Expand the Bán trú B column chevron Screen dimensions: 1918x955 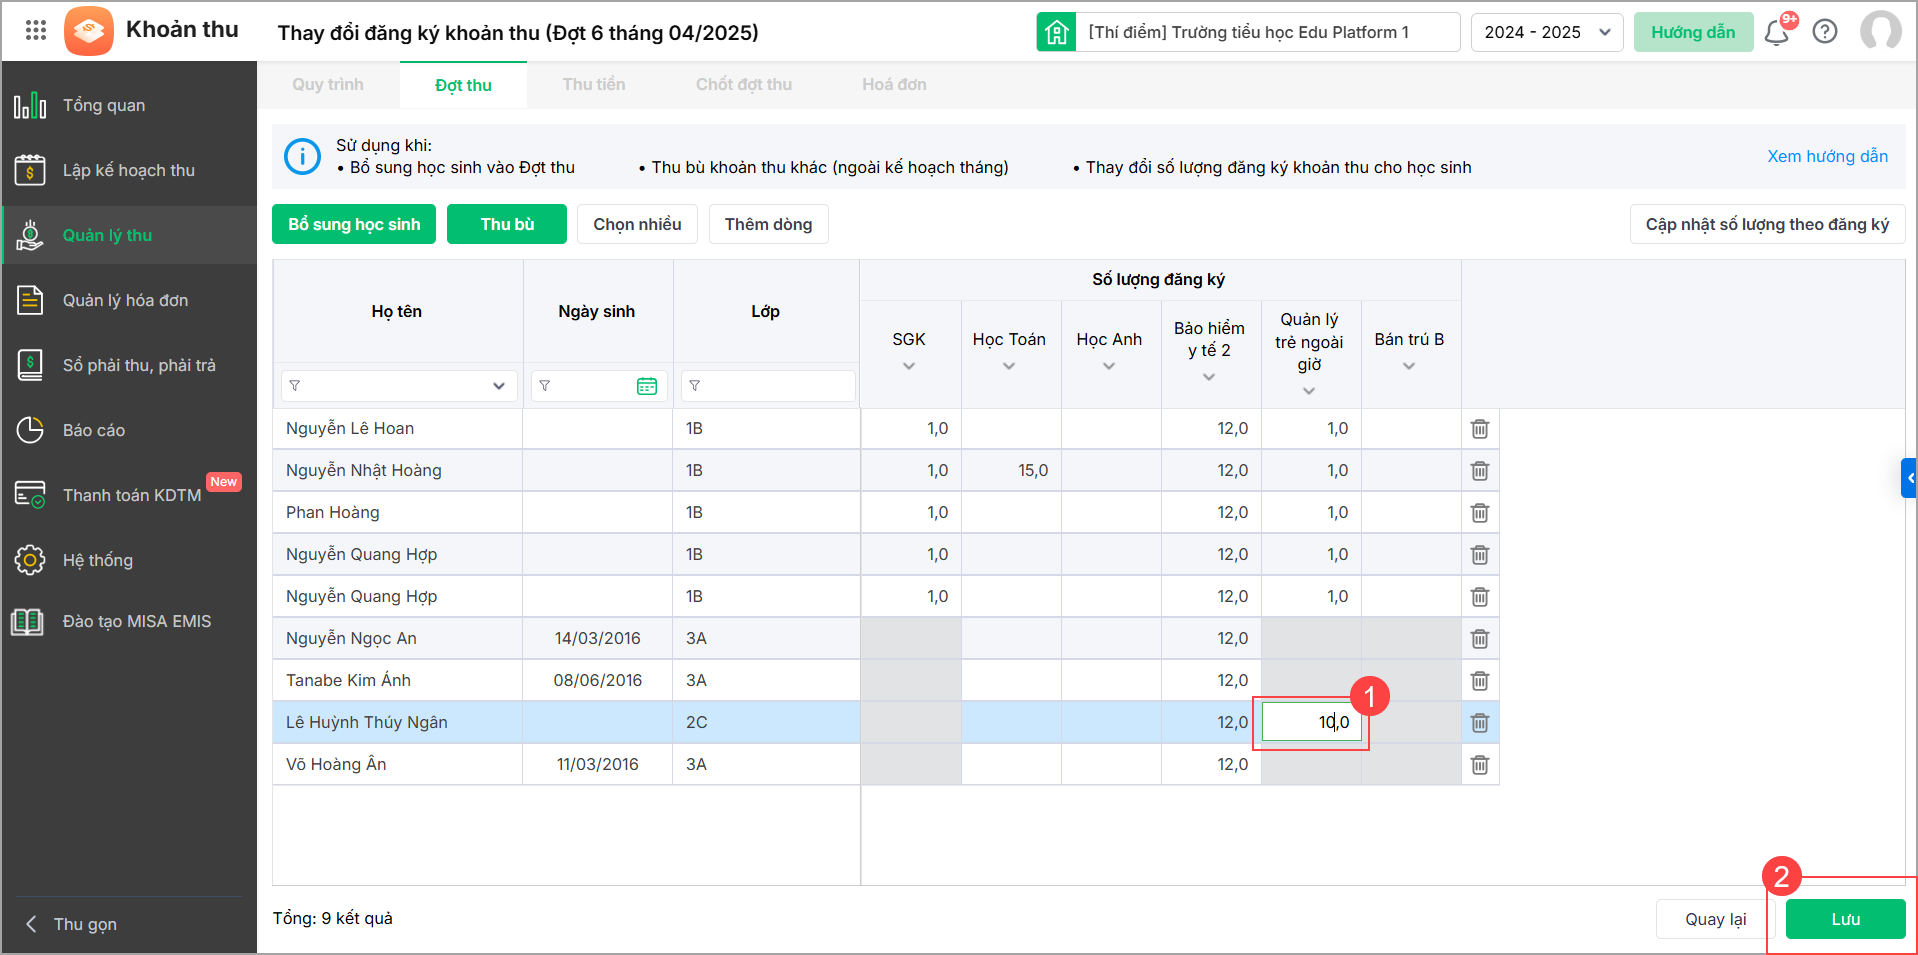tap(1409, 367)
